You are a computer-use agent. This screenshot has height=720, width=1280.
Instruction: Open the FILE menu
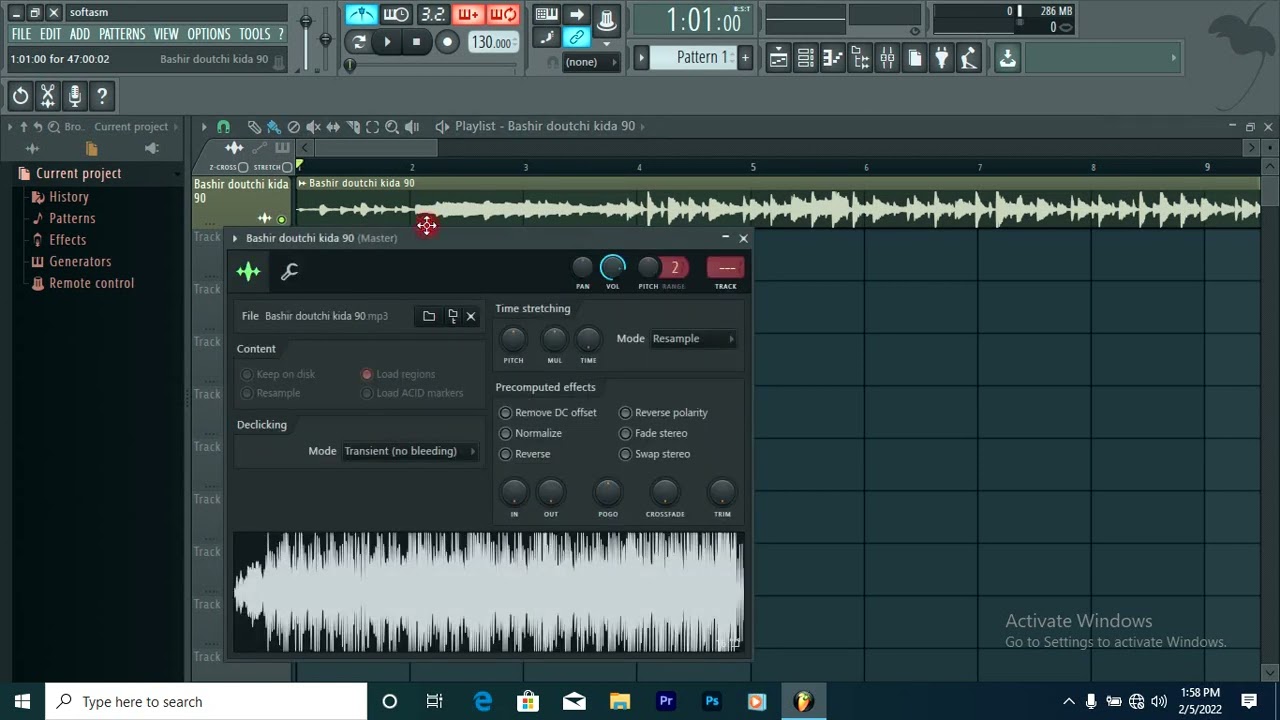tap(21, 34)
